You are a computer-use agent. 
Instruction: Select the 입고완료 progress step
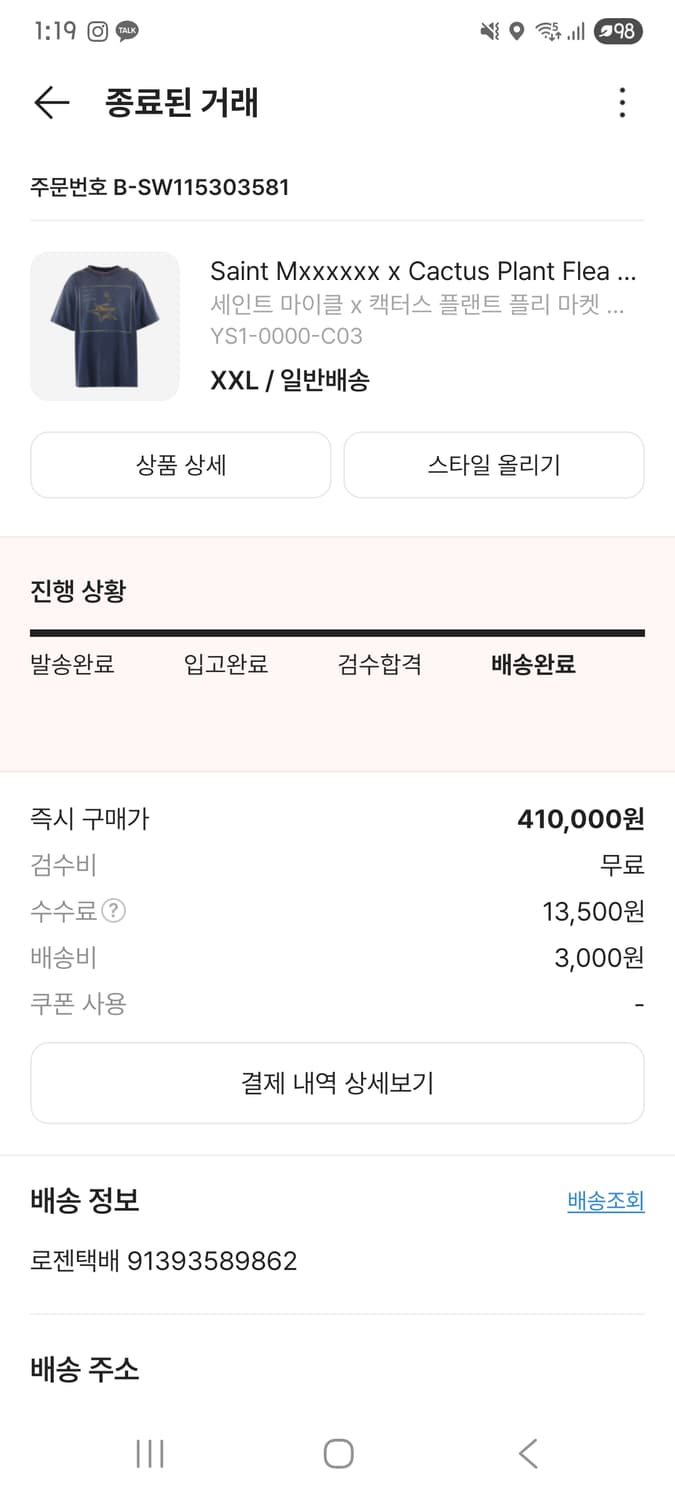point(227,665)
